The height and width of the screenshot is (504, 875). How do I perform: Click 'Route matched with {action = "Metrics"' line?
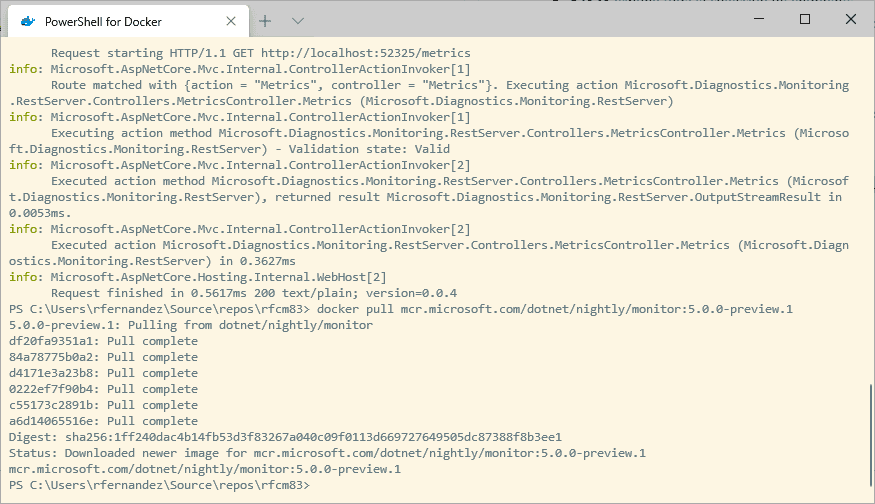450,85
